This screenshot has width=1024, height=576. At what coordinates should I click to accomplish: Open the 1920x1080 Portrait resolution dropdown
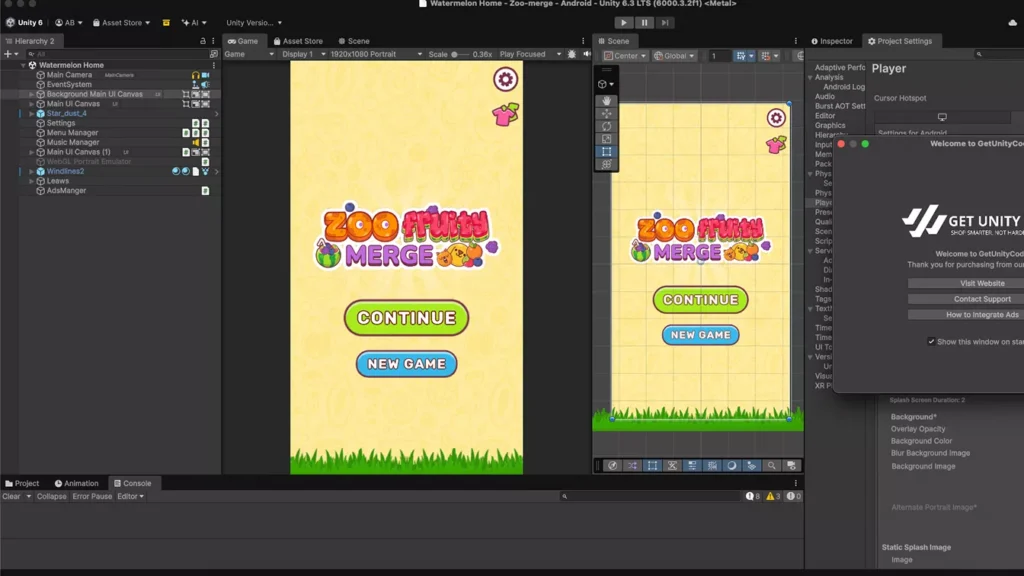click(x=362, y=54)
